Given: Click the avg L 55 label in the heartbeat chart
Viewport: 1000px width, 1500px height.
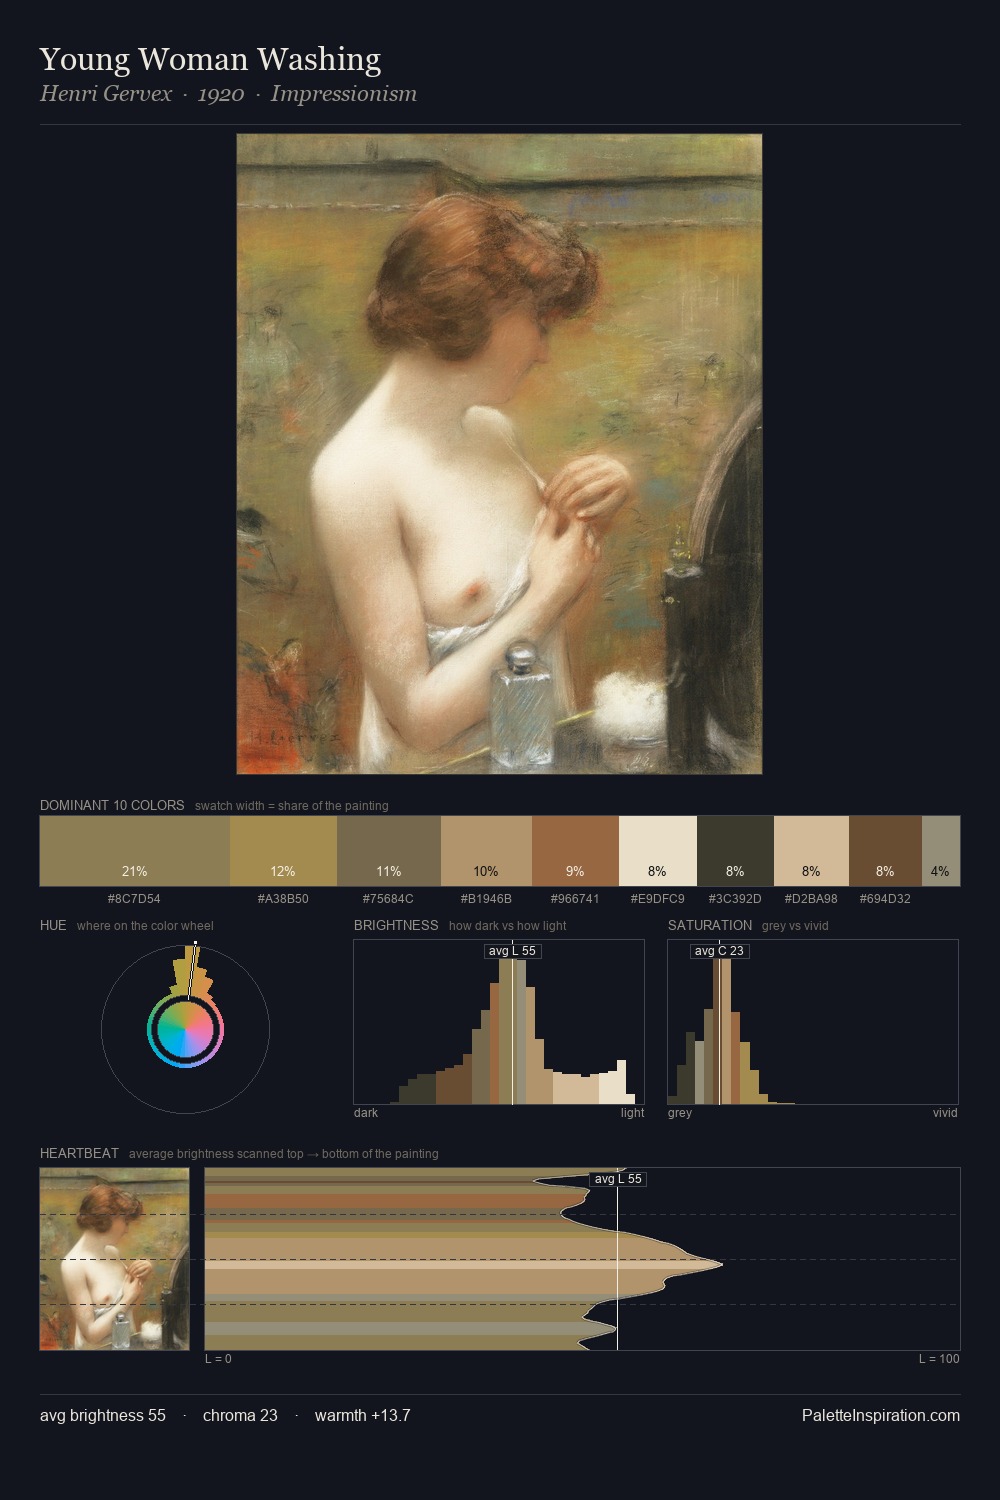Looking at the screenshot, I should pyautogui.click(x=618, y=1179).
